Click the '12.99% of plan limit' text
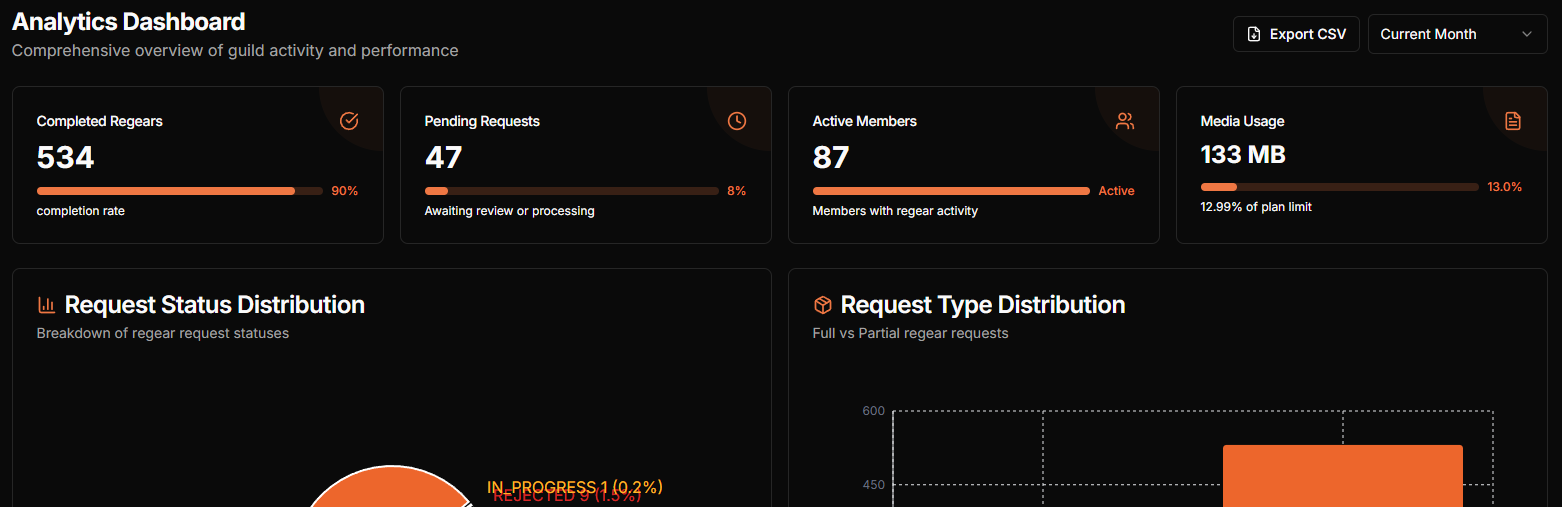This screenshot has width=1562, height=507. pyautogui.click(x=1256, y=207)
